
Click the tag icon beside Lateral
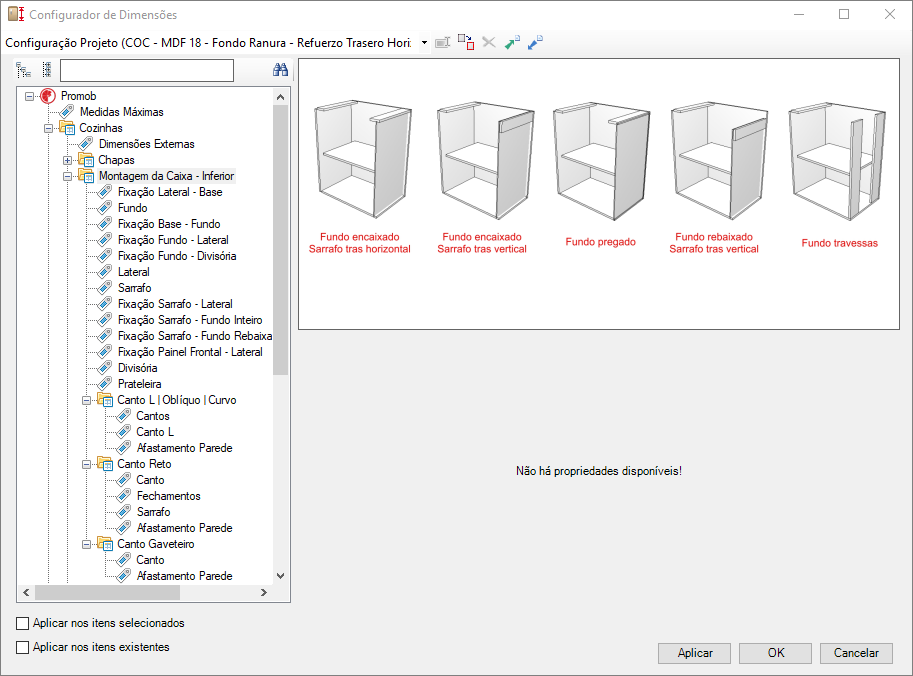pos(105,272)
